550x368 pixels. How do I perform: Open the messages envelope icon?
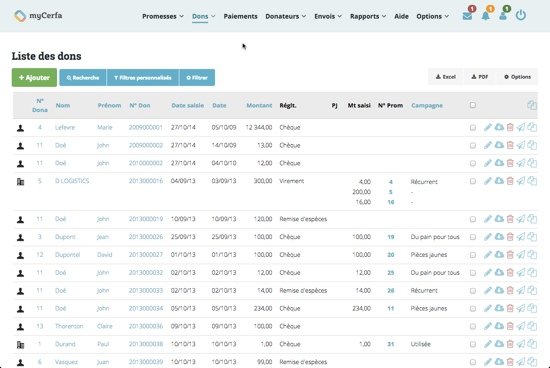[x=467, y=16]
